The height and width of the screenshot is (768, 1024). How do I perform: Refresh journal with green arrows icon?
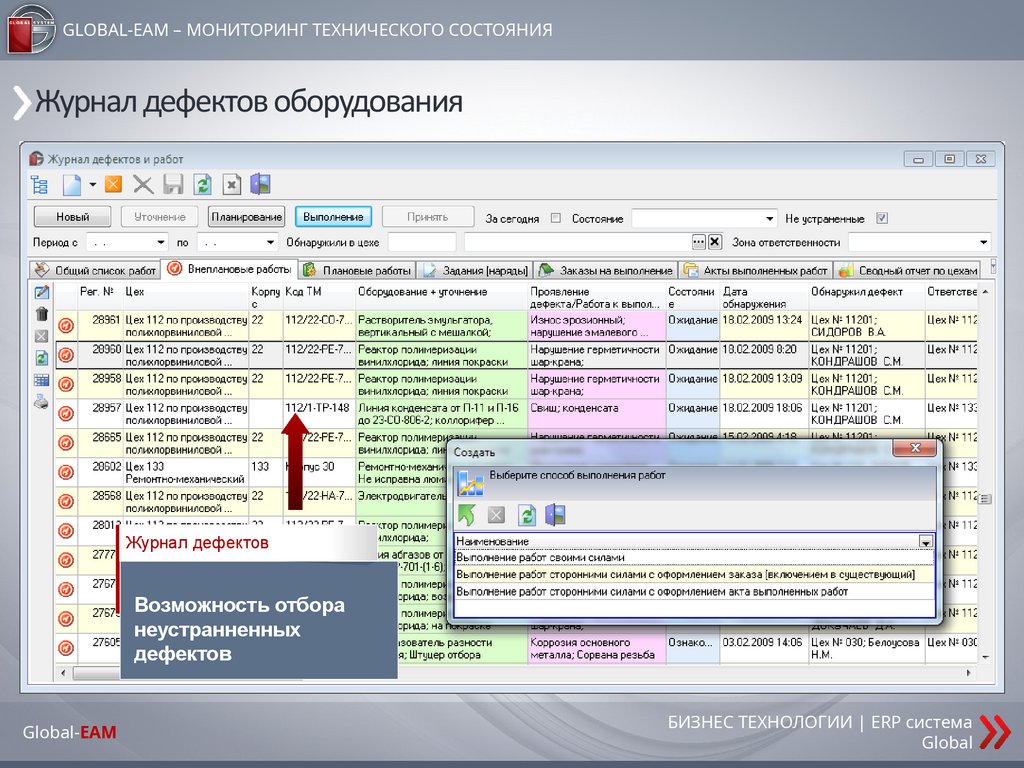[x=202, y=185]
